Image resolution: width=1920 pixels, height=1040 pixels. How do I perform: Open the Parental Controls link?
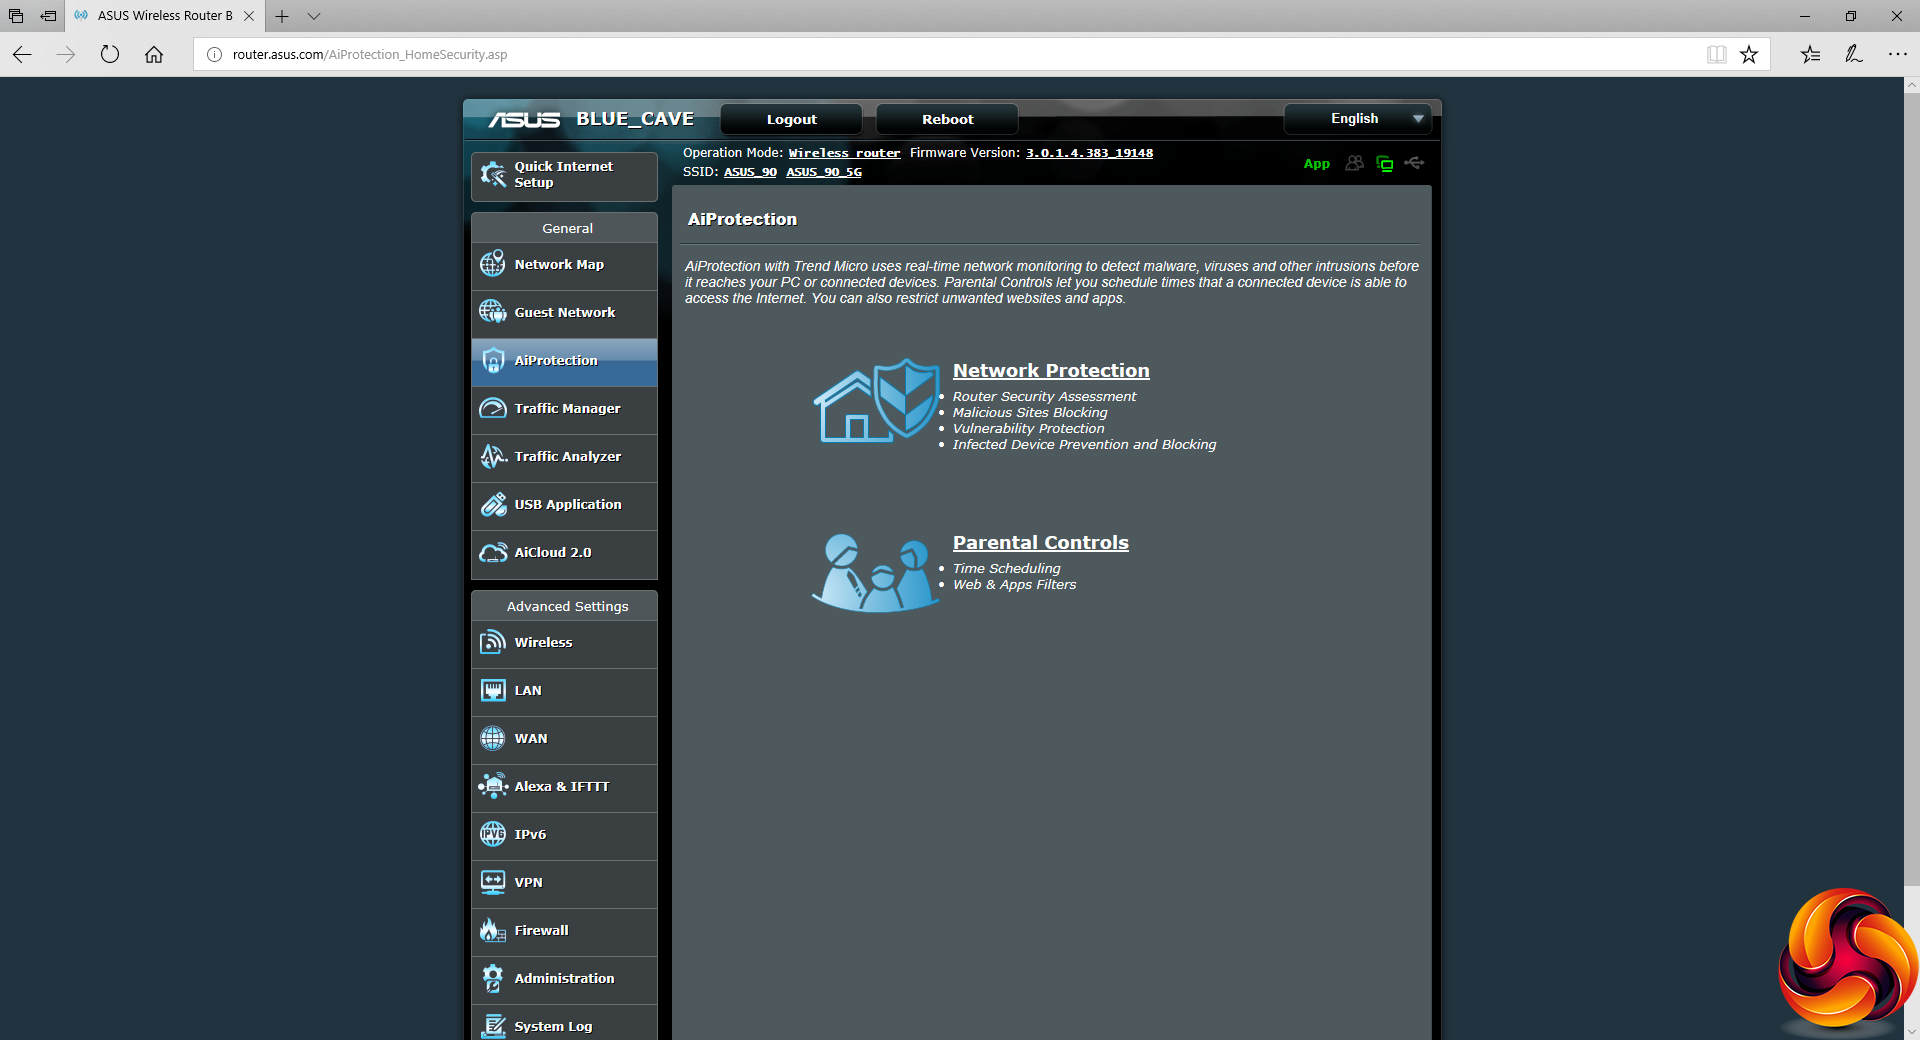click(1040, 543)
